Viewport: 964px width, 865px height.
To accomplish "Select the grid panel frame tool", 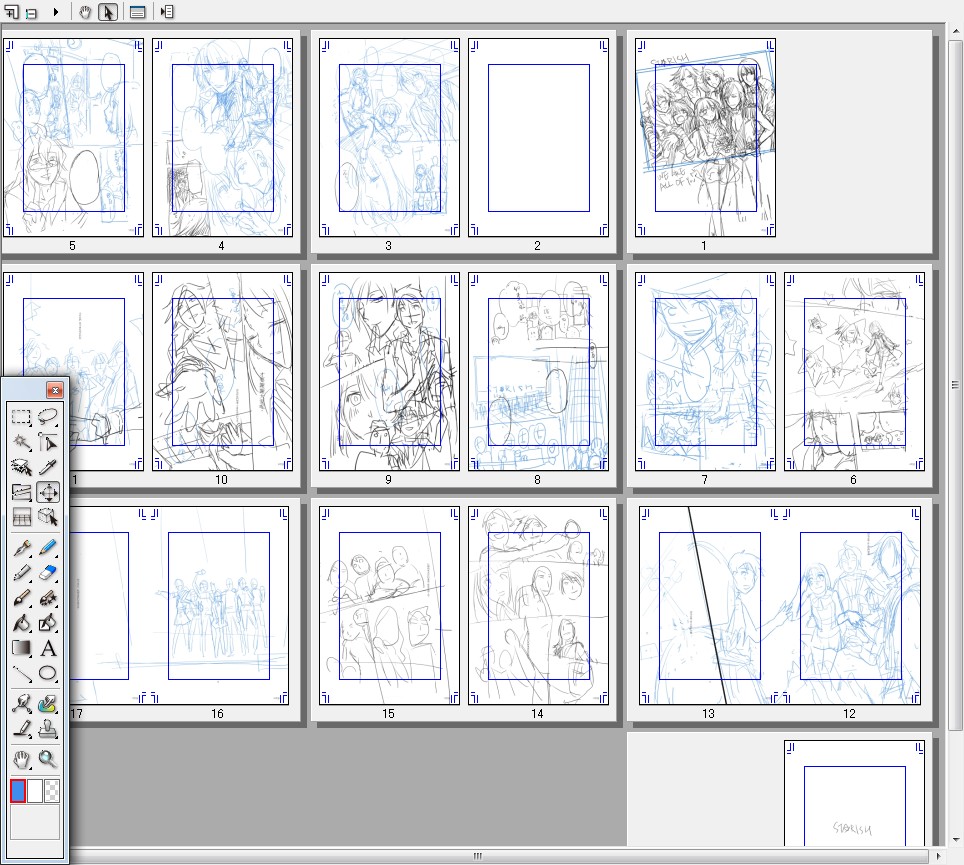I will pyautogui.click(x=22, y=518).
